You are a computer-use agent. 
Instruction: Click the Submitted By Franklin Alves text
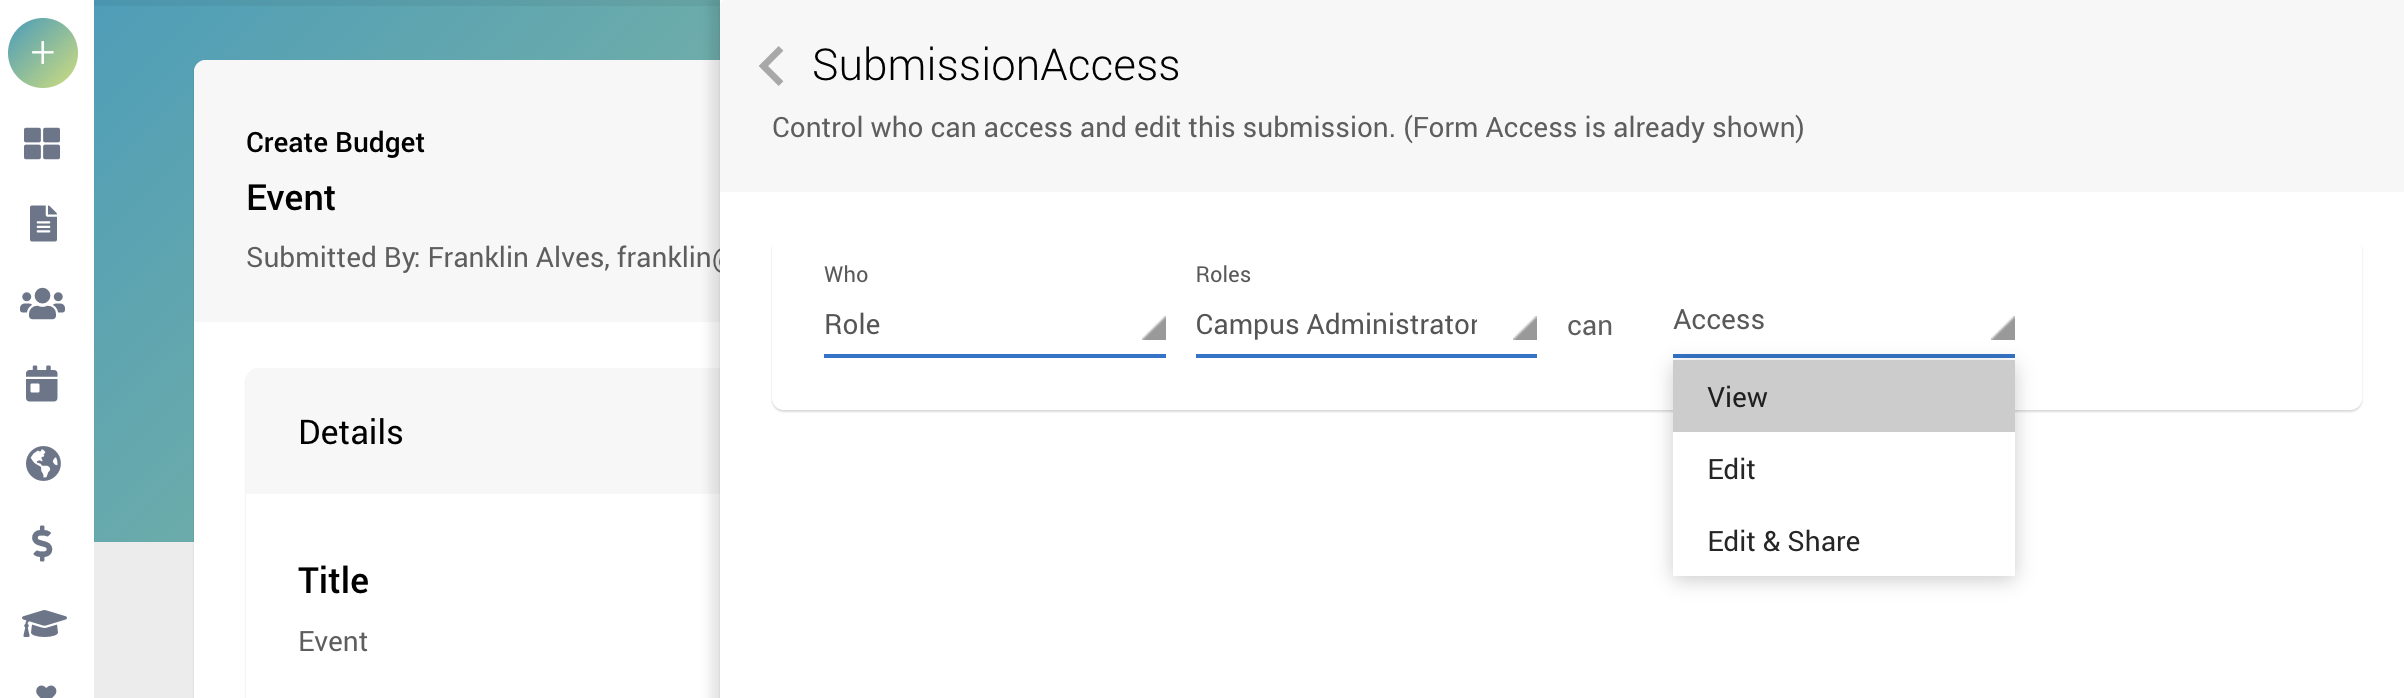coord(483,258)
